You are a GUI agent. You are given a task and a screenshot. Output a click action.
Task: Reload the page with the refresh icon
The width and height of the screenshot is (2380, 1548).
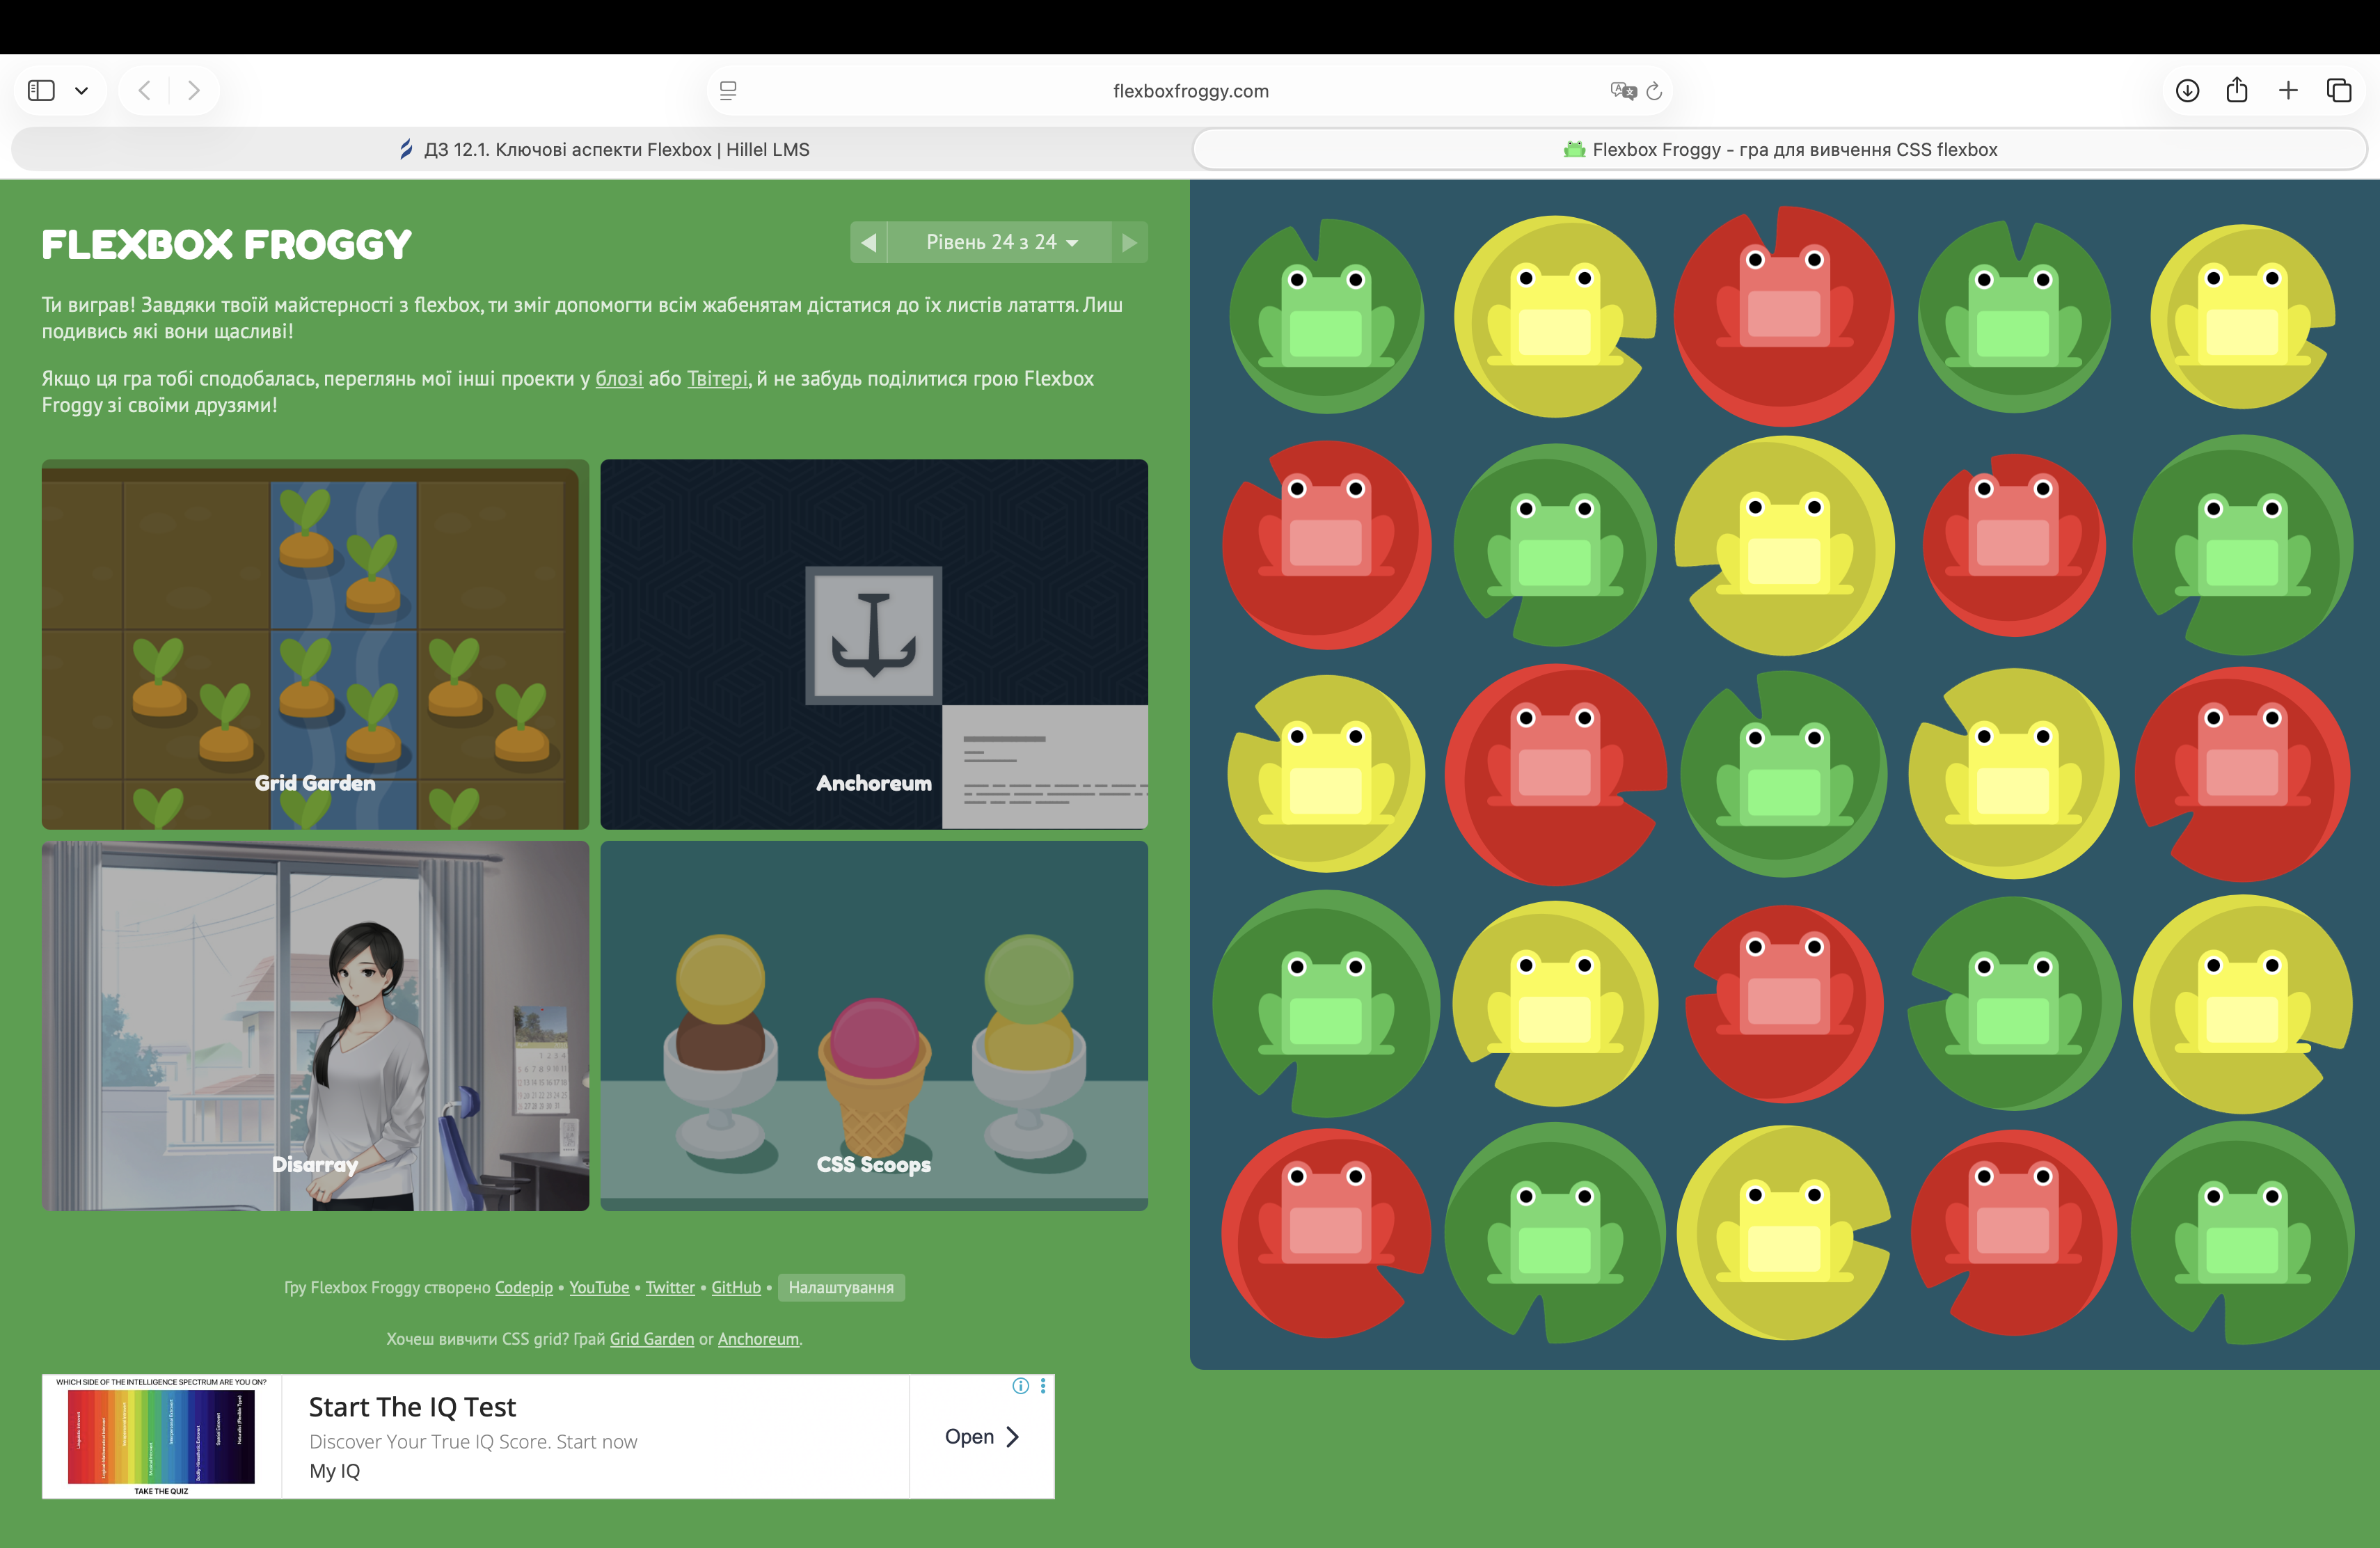click(1654, 91)
